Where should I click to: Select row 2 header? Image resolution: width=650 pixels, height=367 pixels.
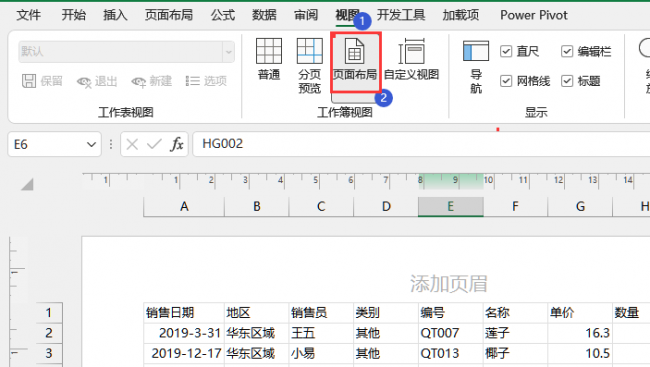pos(49,333)
